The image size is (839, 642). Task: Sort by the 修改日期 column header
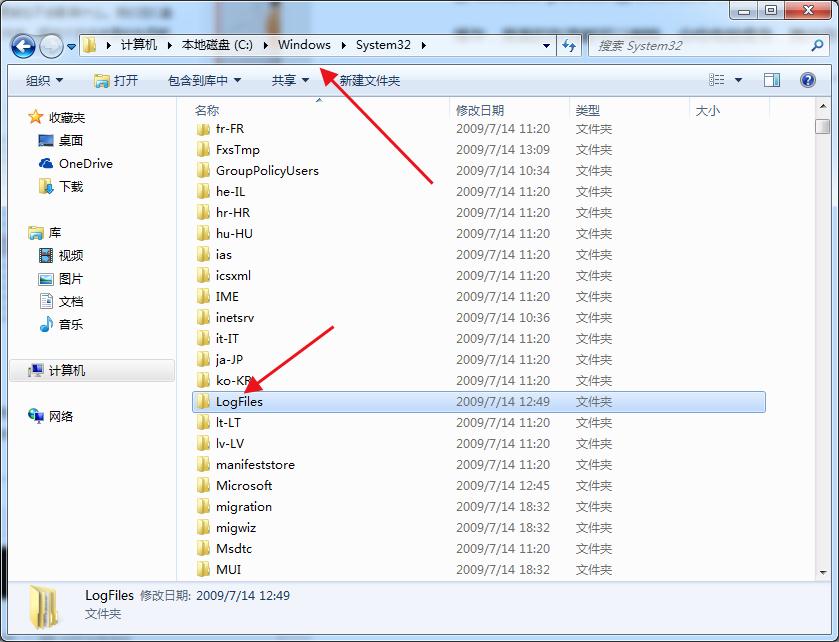(480, 111)
